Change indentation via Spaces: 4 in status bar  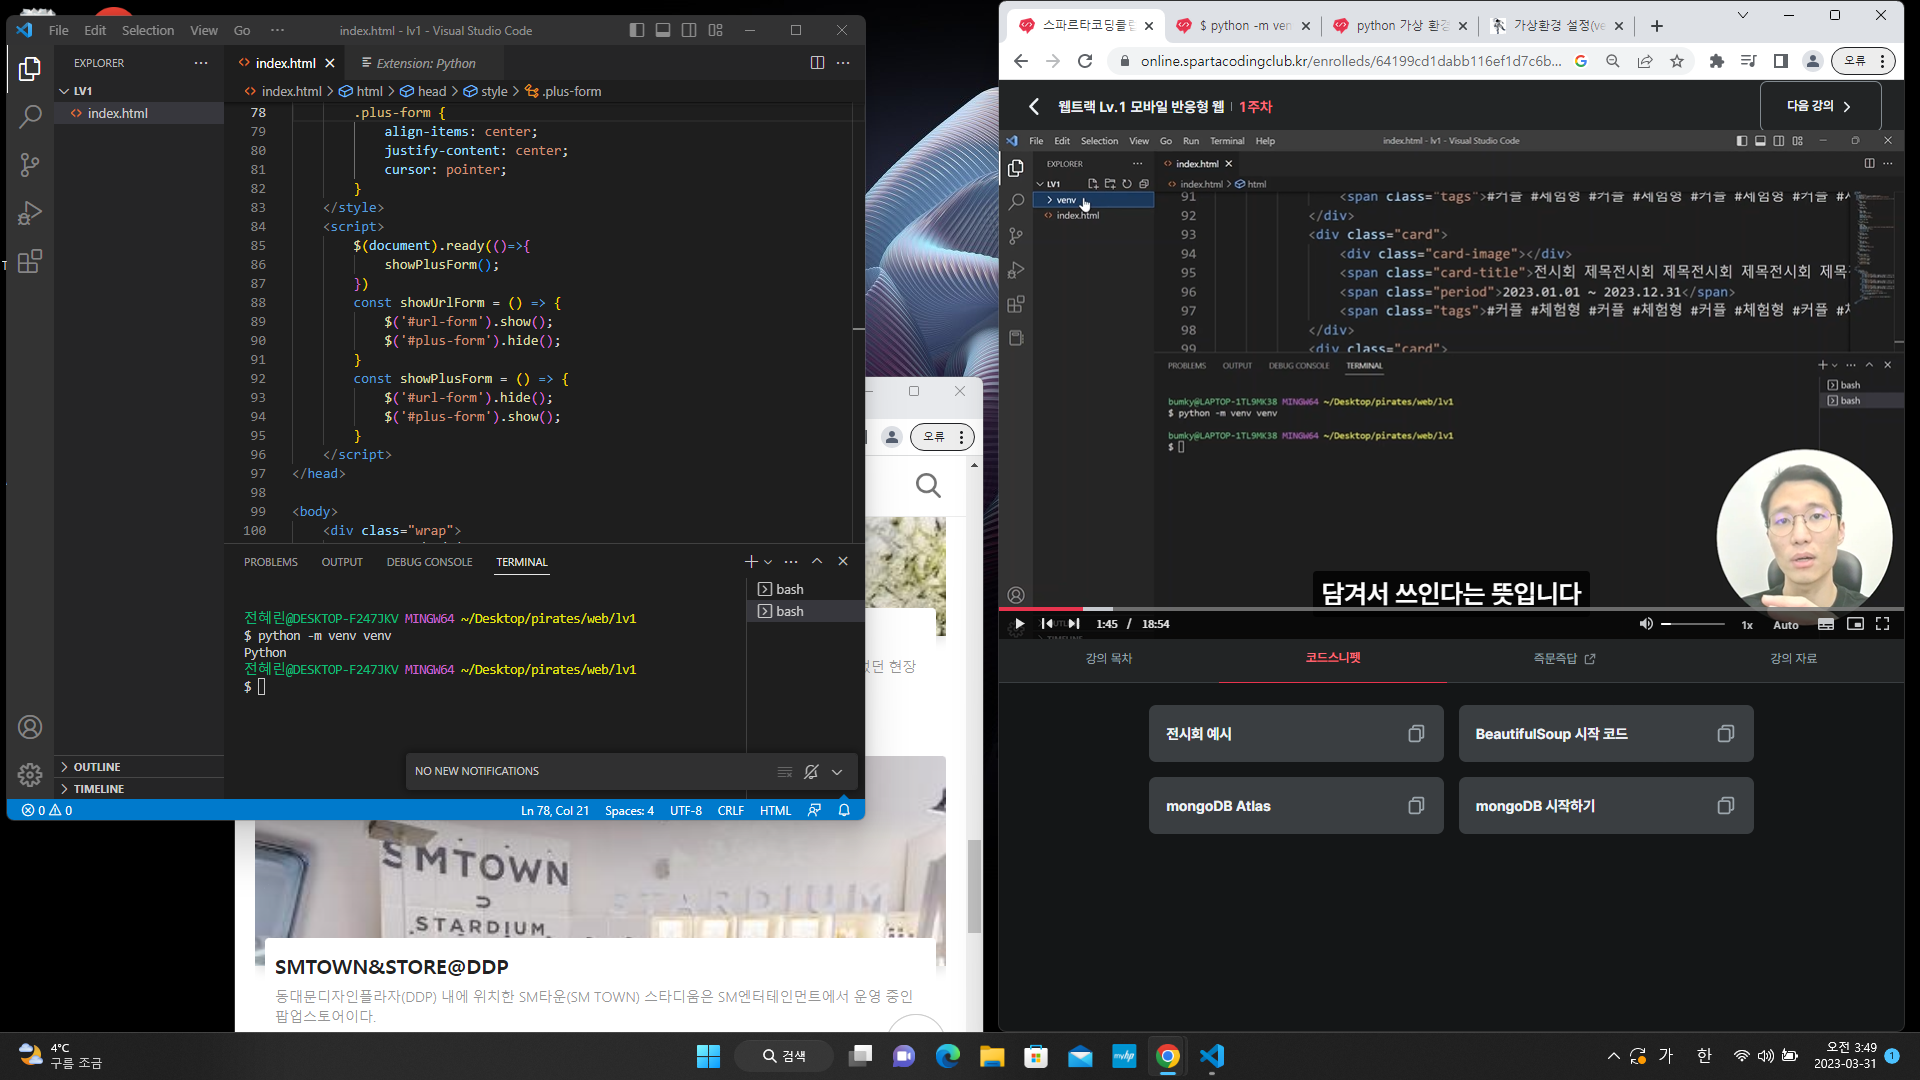click(629, 811)
